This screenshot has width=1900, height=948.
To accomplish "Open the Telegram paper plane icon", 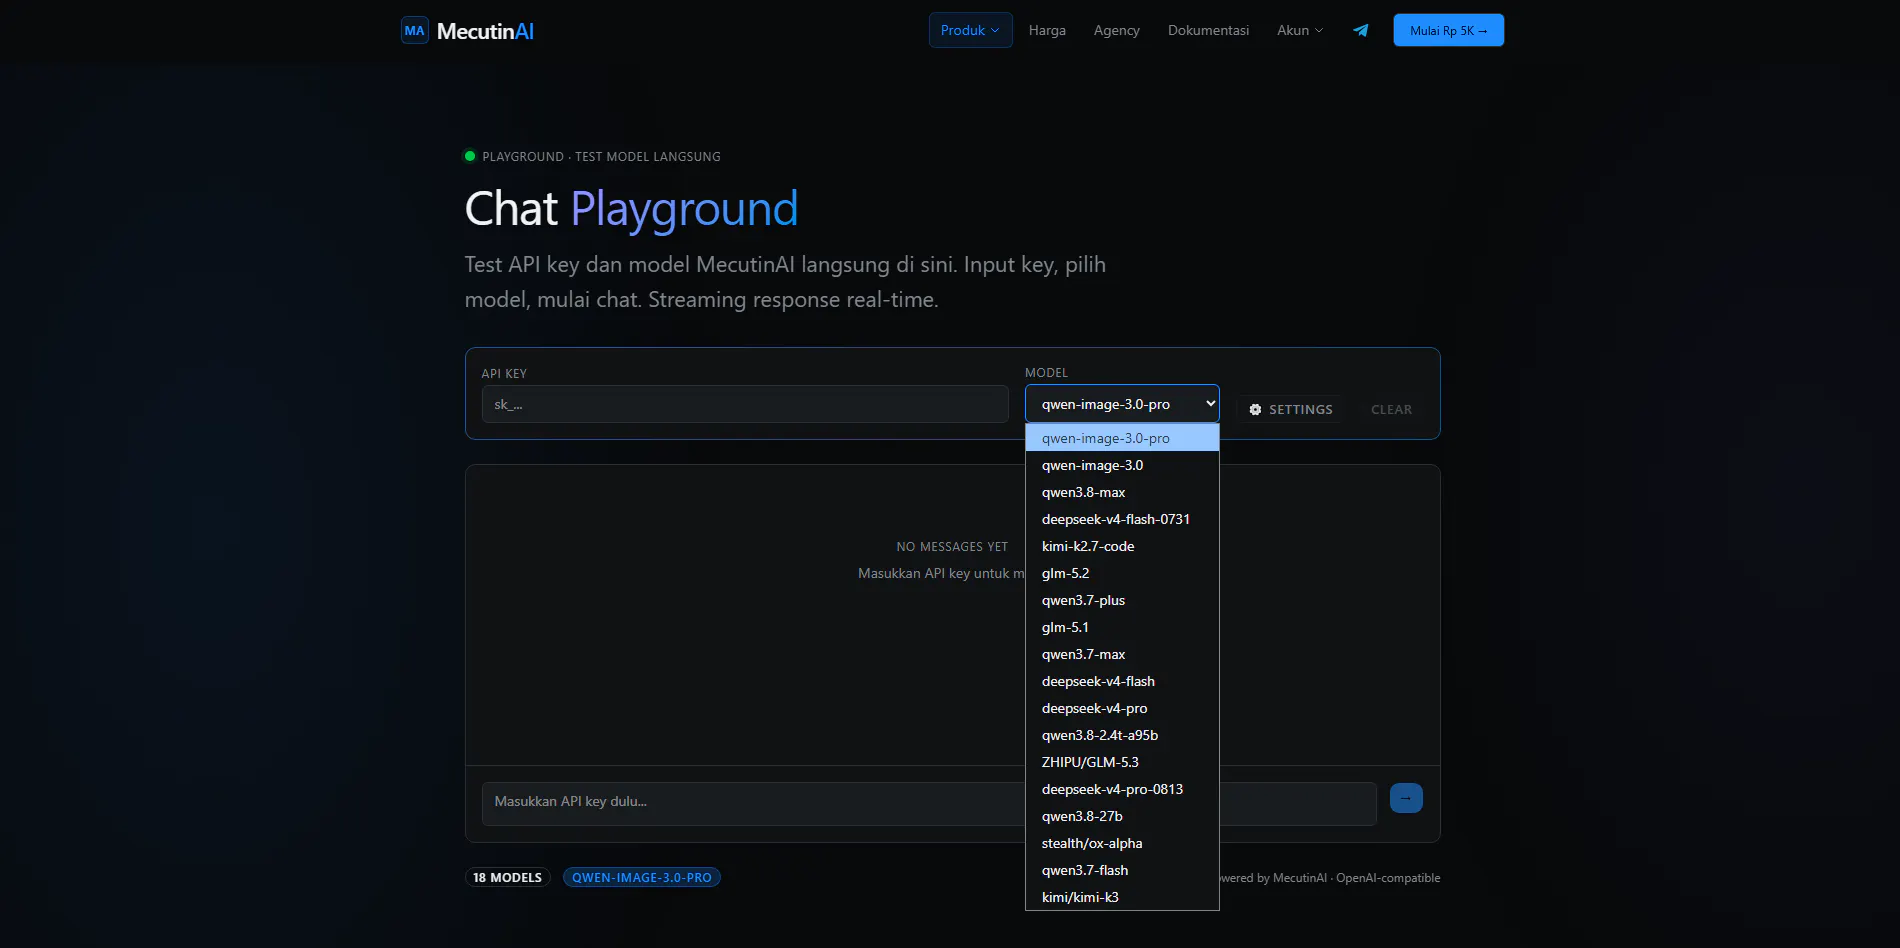I will pyautogui.click(x=1360, y=30).
